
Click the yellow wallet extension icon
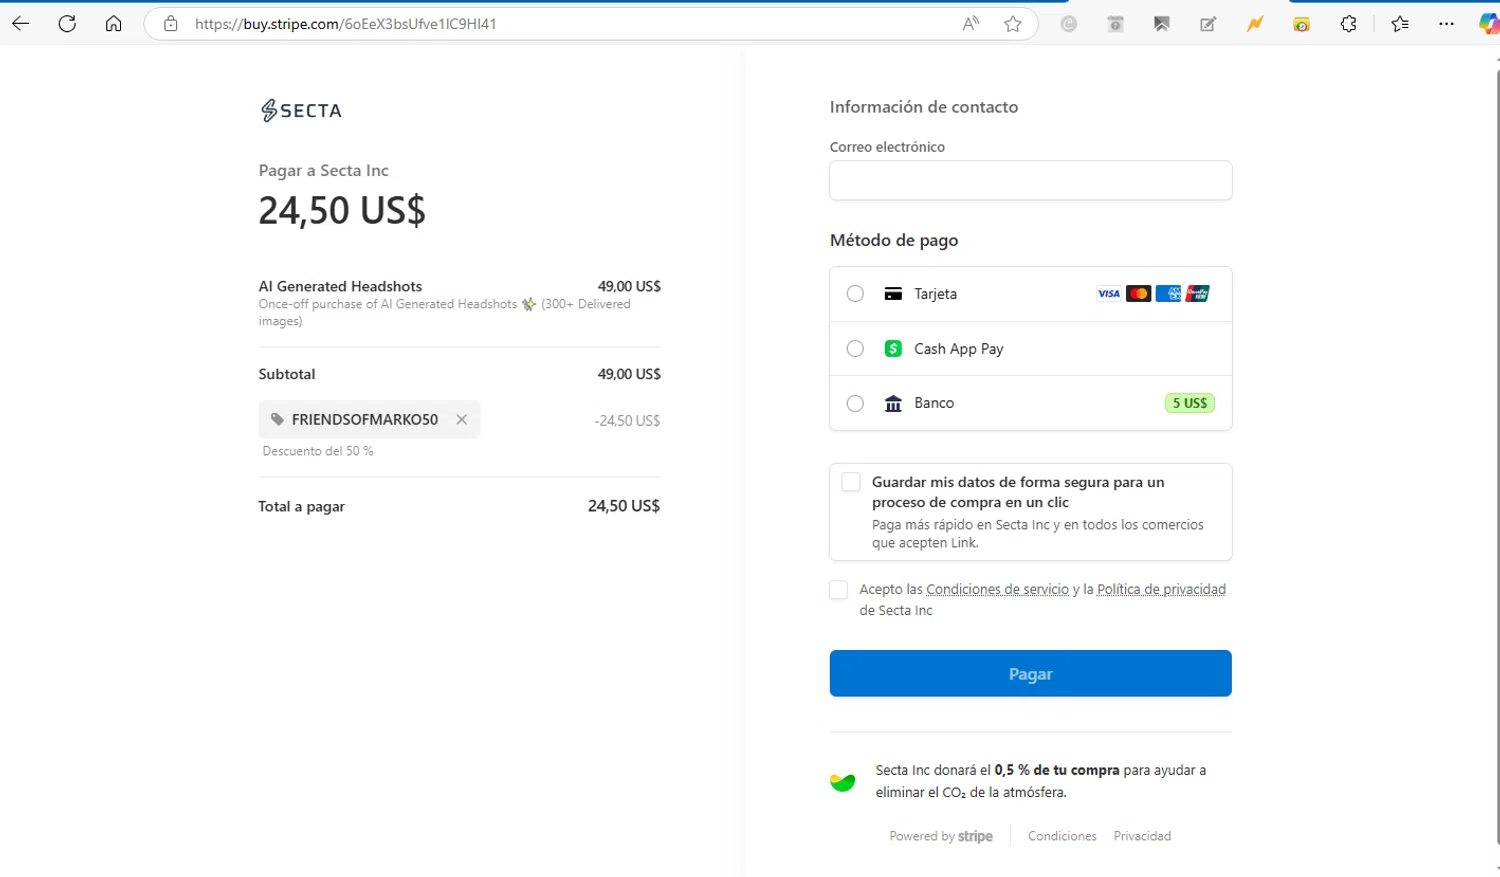pos(1301,24)
